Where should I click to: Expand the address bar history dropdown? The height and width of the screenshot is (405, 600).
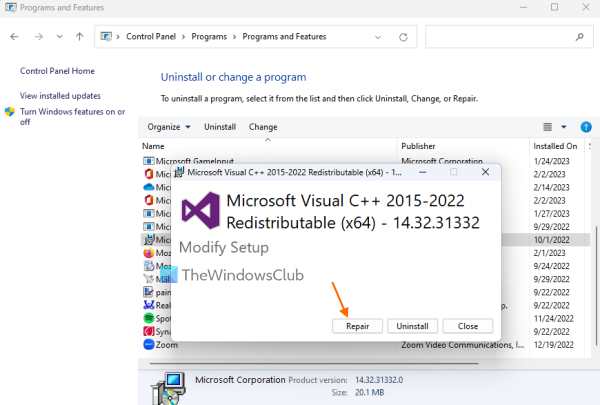click(378, 37)
